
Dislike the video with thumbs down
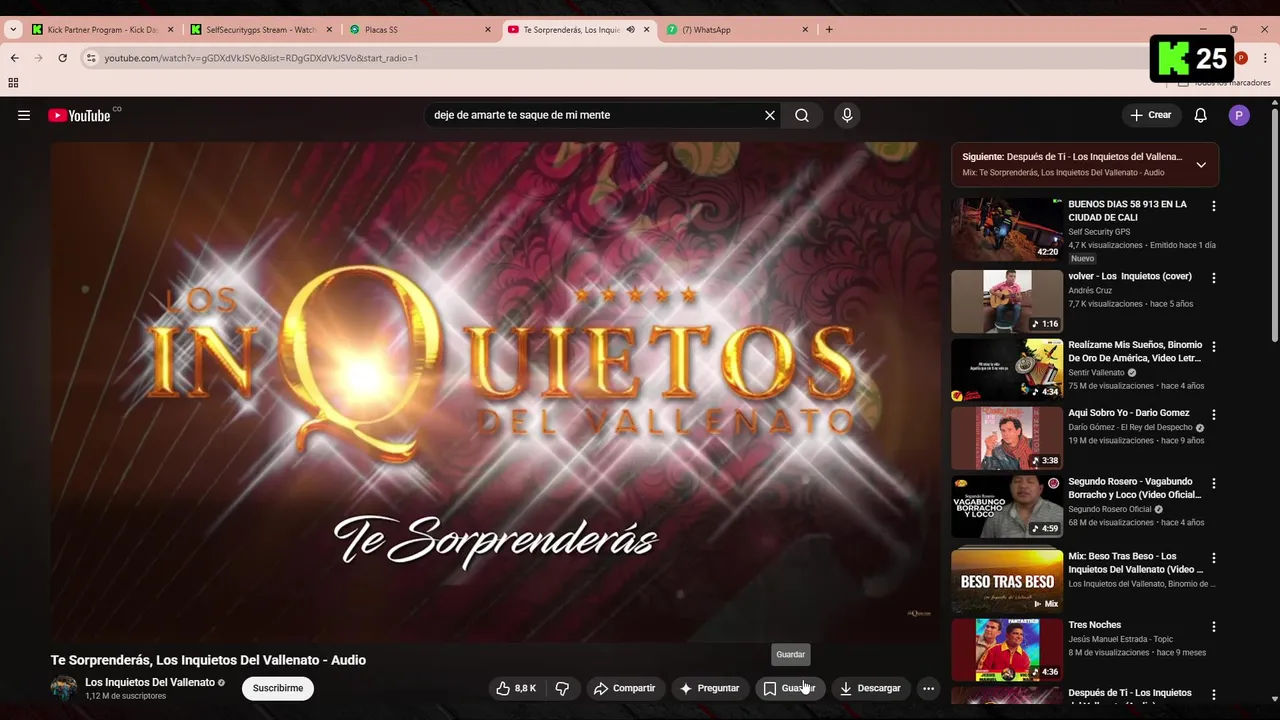pyautogui.click(x=562, y=688)
